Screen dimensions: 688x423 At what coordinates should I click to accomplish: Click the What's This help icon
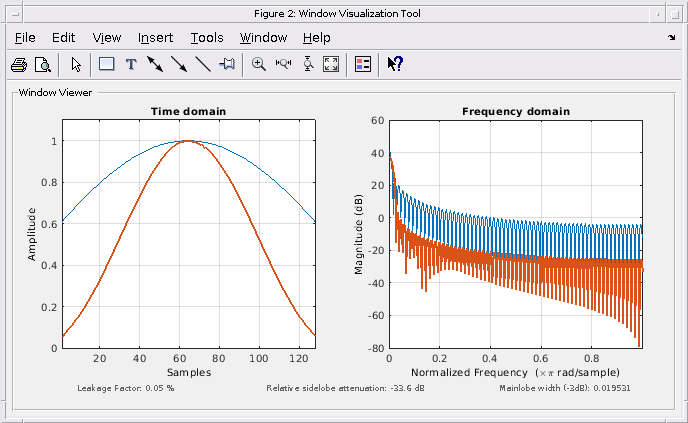click(x=395, y=64)
